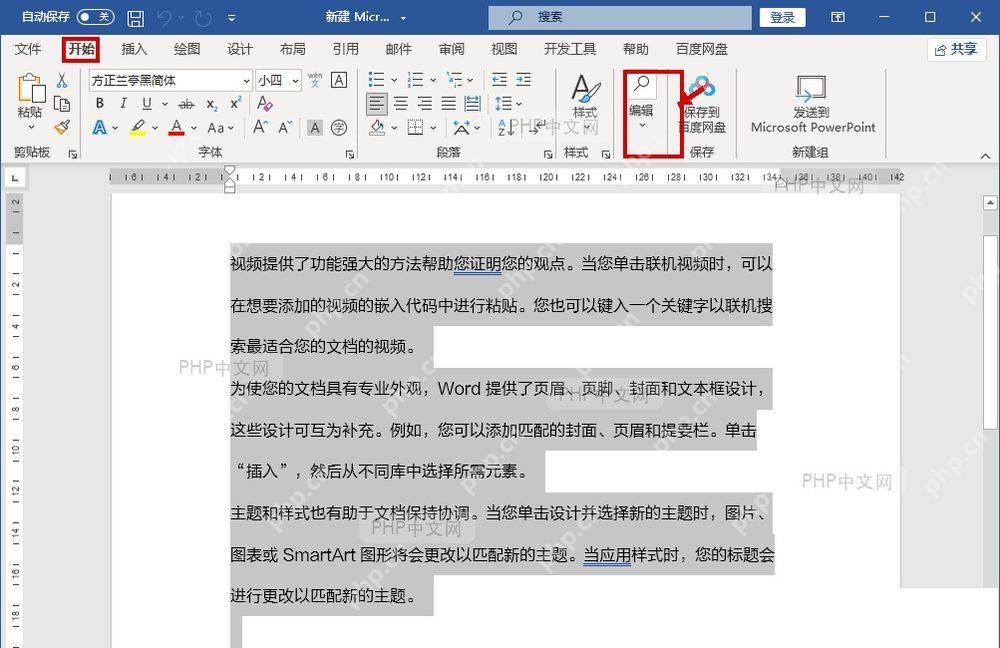Click the 登录 sign-in button
The image size is (1000, 648).
tap(783, 17)
